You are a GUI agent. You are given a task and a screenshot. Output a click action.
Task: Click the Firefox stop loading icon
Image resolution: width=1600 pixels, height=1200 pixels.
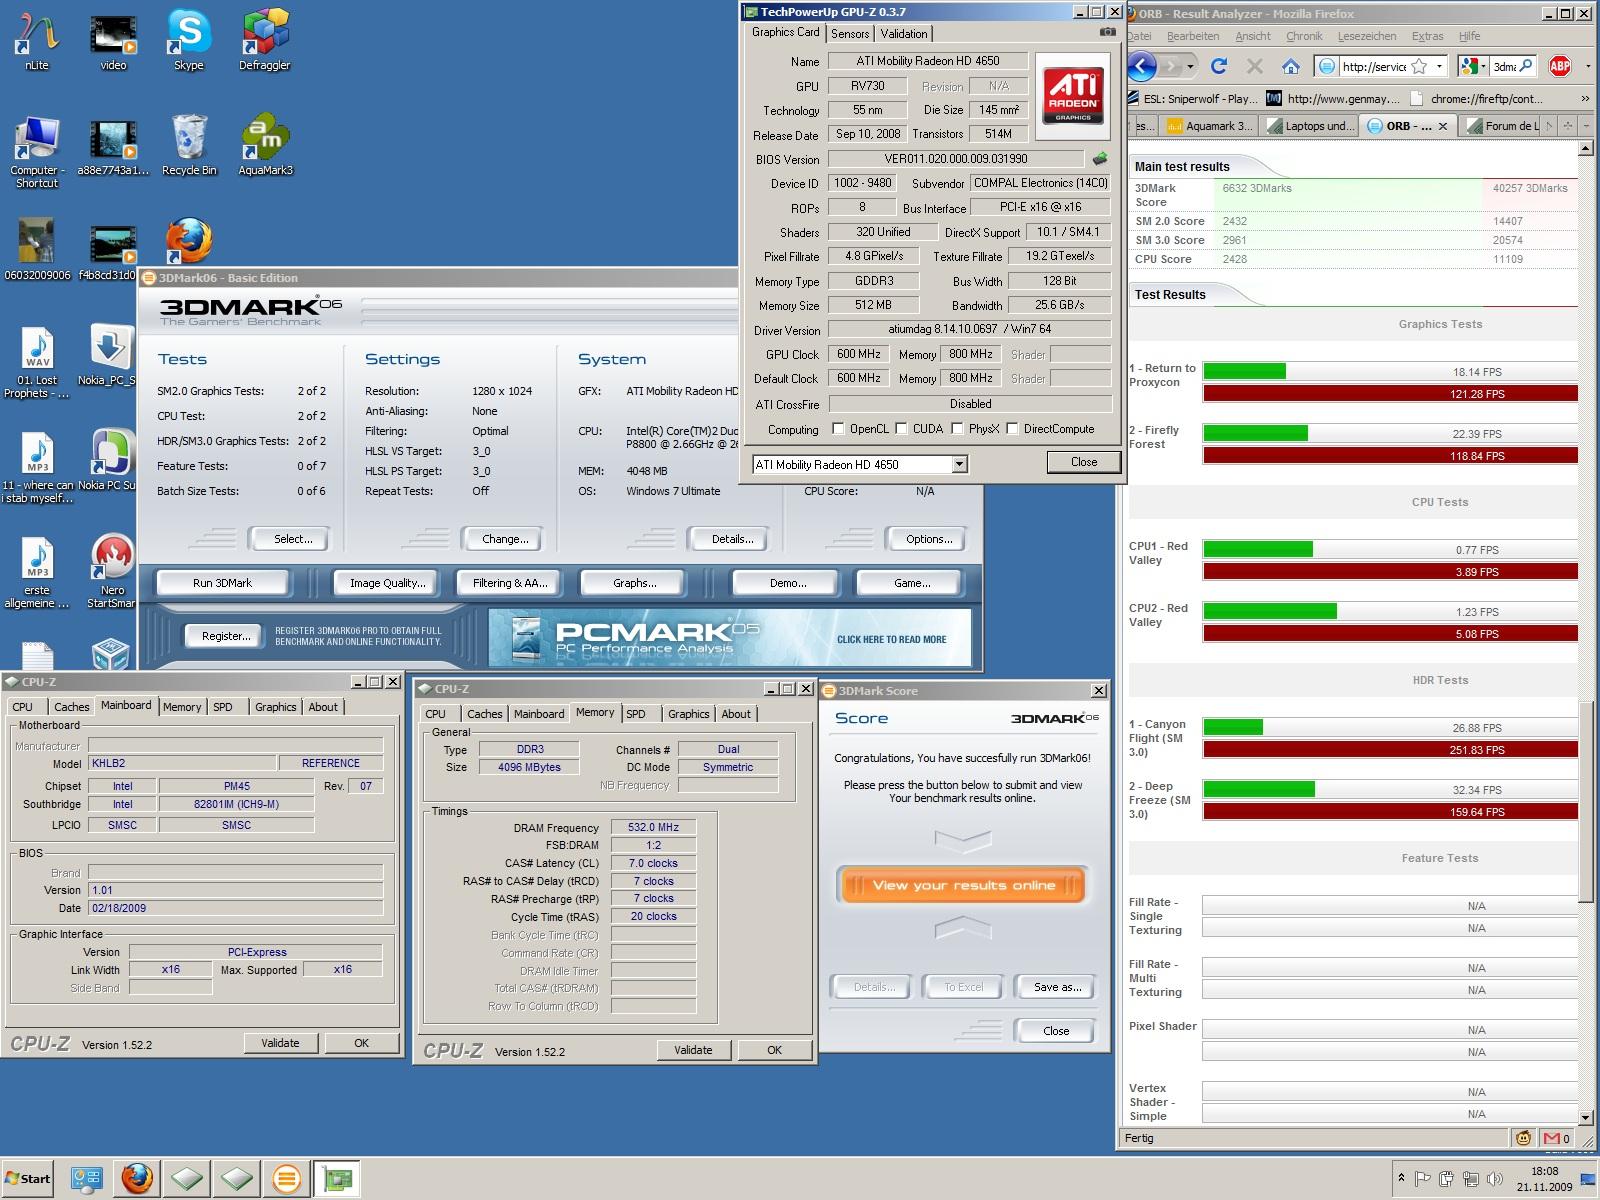tap(1254, 66)
